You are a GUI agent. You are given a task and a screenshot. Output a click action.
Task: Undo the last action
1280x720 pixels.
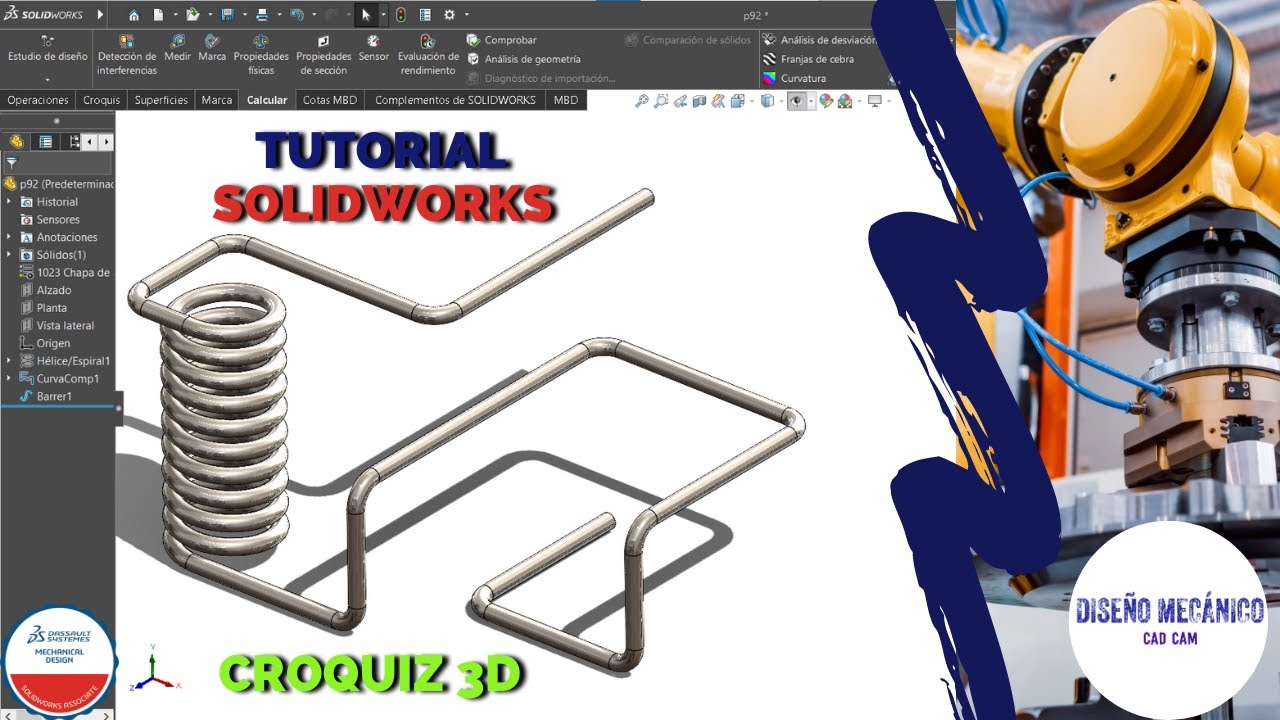click(x=296, y=15)
